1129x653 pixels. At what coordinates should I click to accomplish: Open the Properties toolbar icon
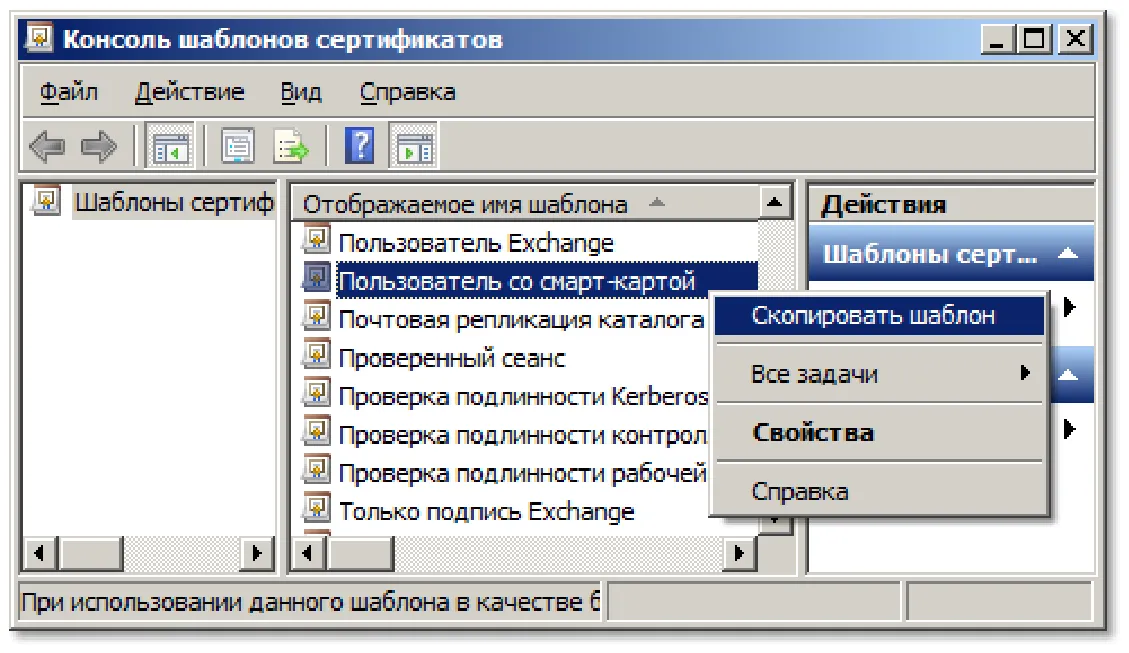237,146
